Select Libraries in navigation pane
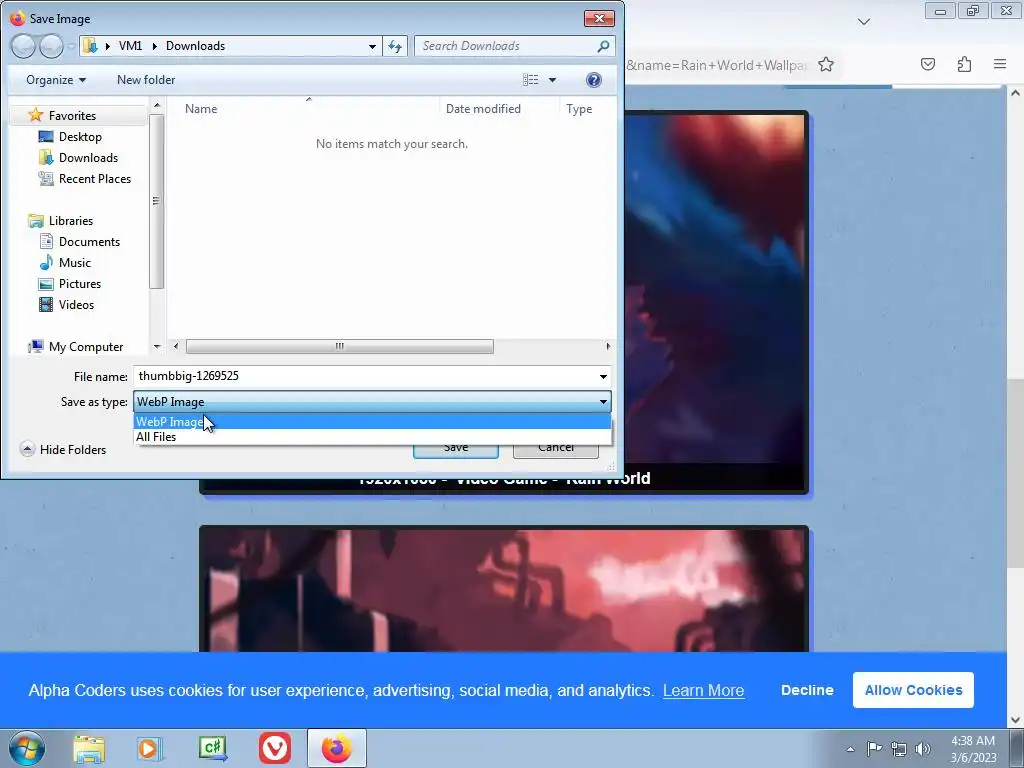 tap(71, 221)
